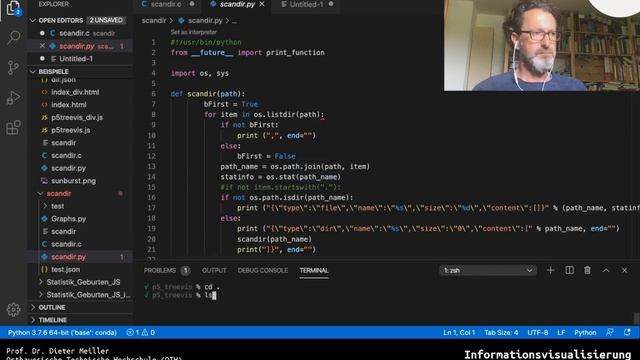Change the Python language mode

click(x=585, y=332)
